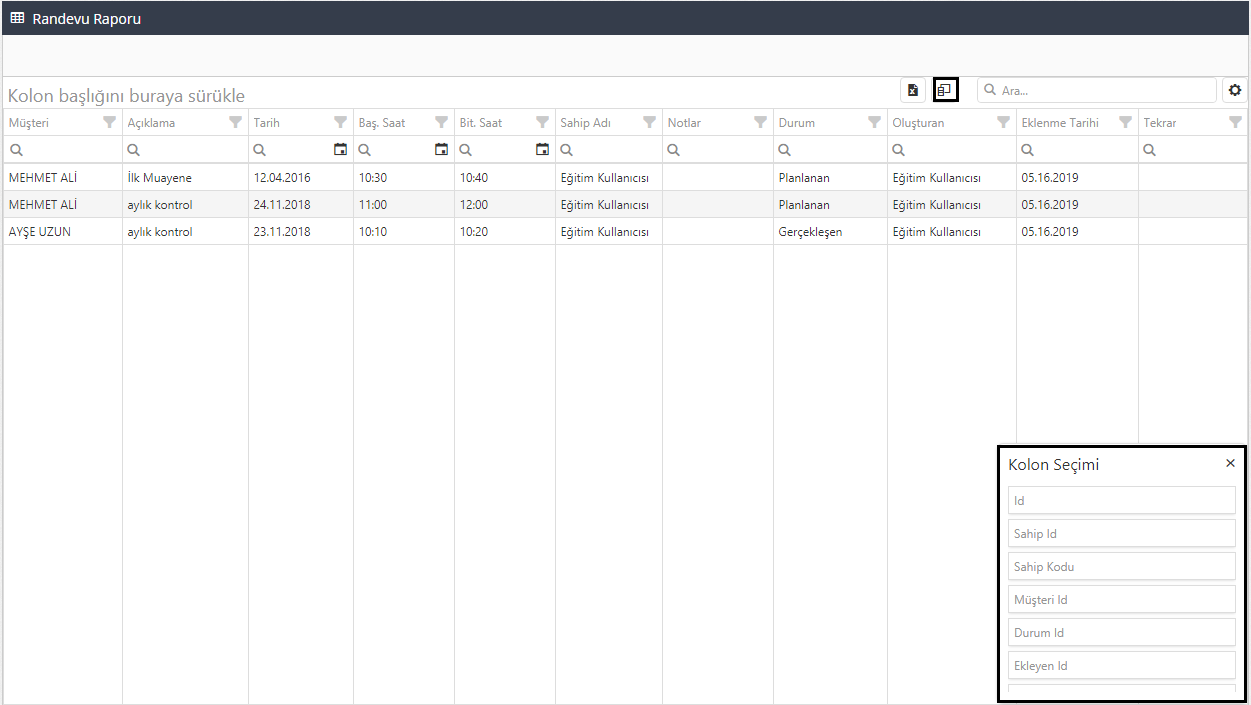Sort by Eklenme Tarihi column header

pos(1060,123)
